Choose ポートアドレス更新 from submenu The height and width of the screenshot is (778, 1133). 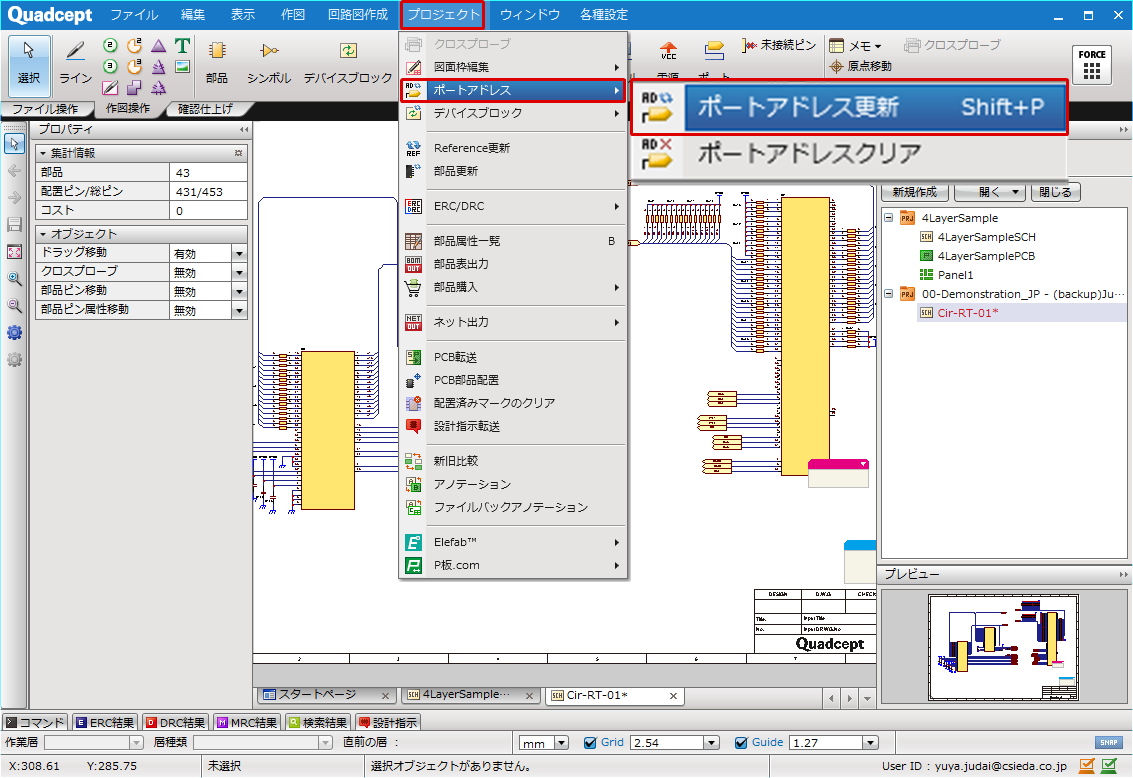pyautogui.click(x=849, y=107)
